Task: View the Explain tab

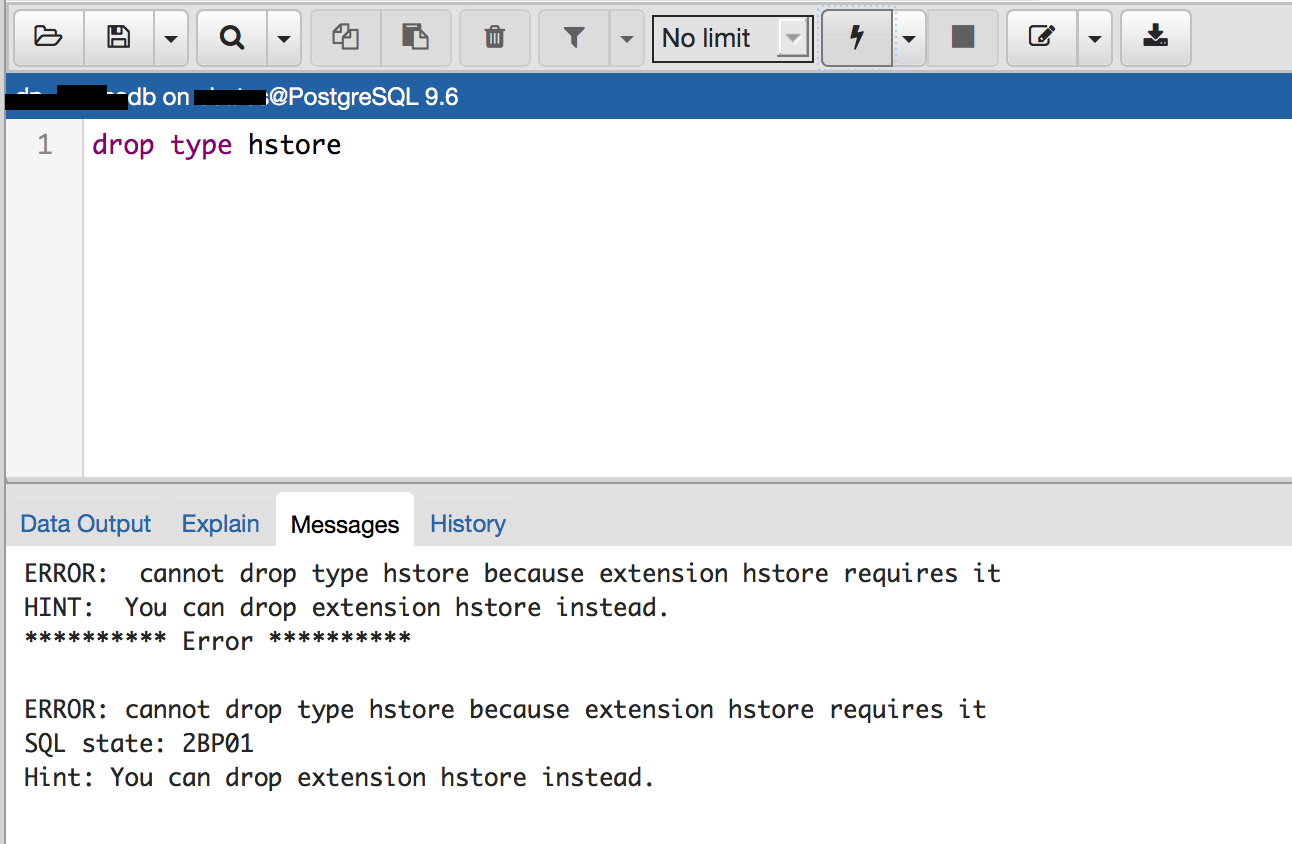Action: [220, 523]
